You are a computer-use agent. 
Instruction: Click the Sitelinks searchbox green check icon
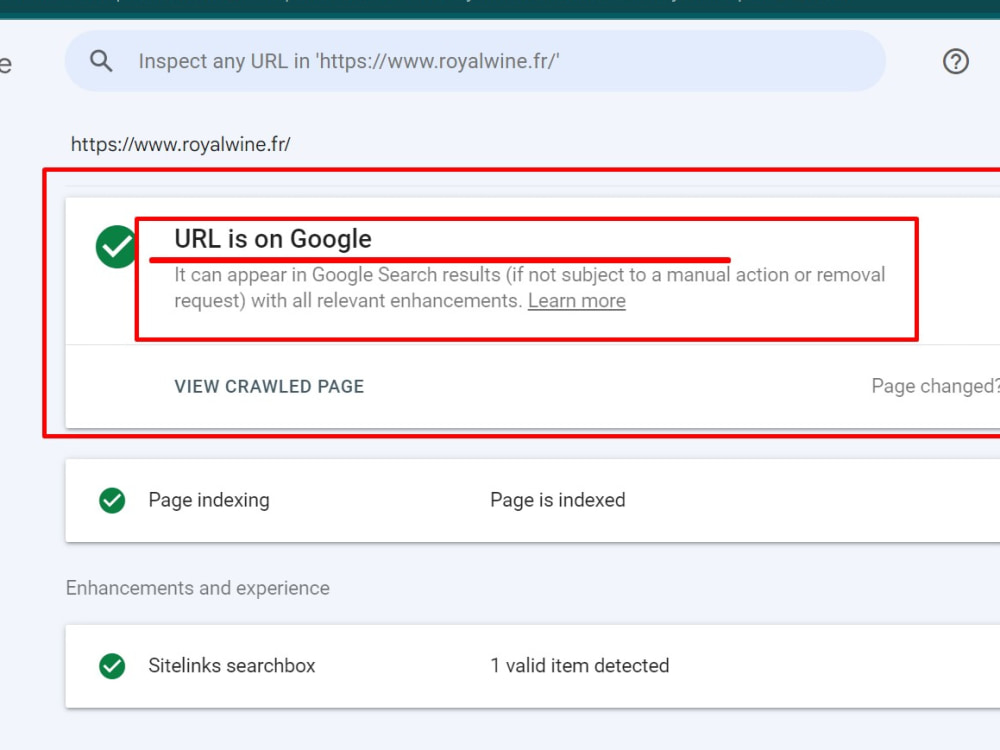click(x=112, y=666)
